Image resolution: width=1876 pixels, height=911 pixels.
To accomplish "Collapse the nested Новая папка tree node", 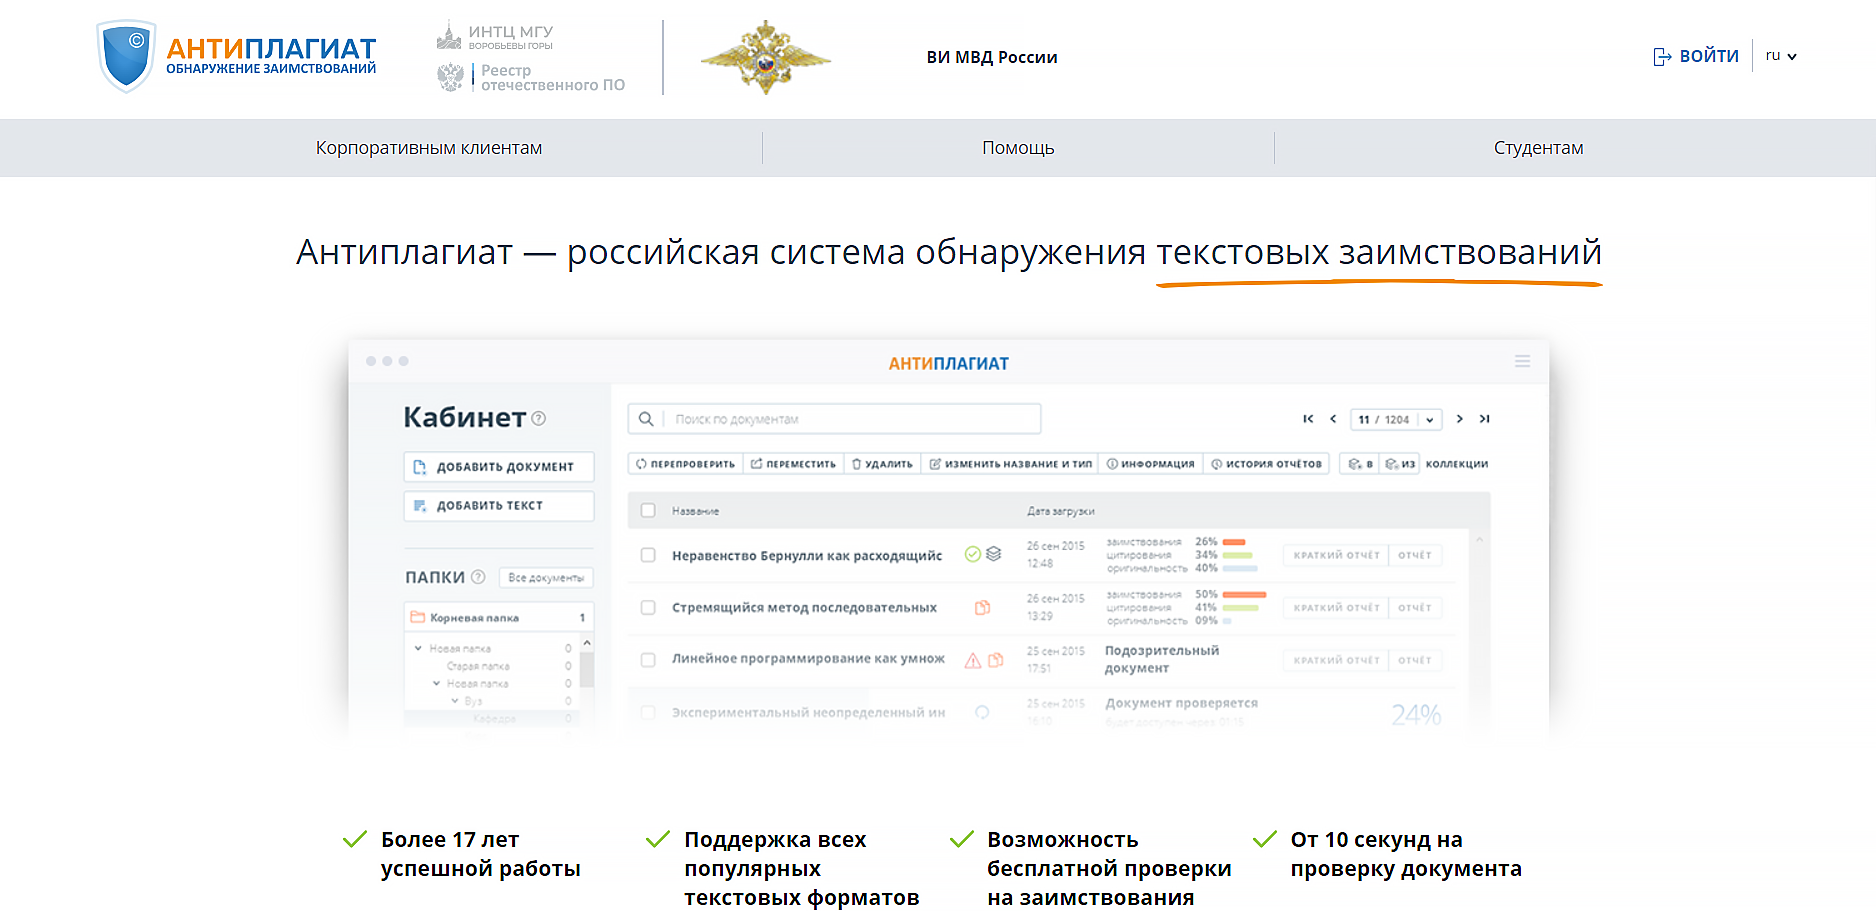I will 436,684.
